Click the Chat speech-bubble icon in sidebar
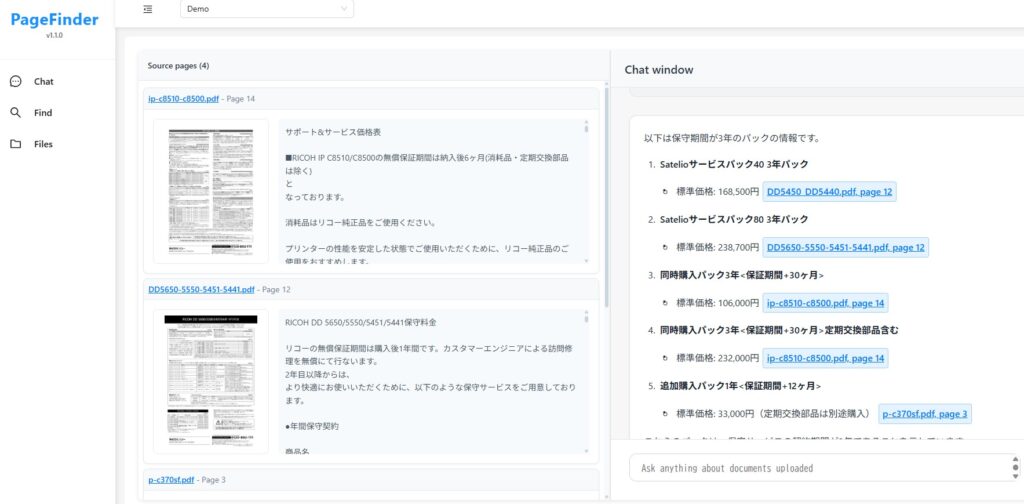Viewport: 1024px width, 504px height. [x=15, y=82]
